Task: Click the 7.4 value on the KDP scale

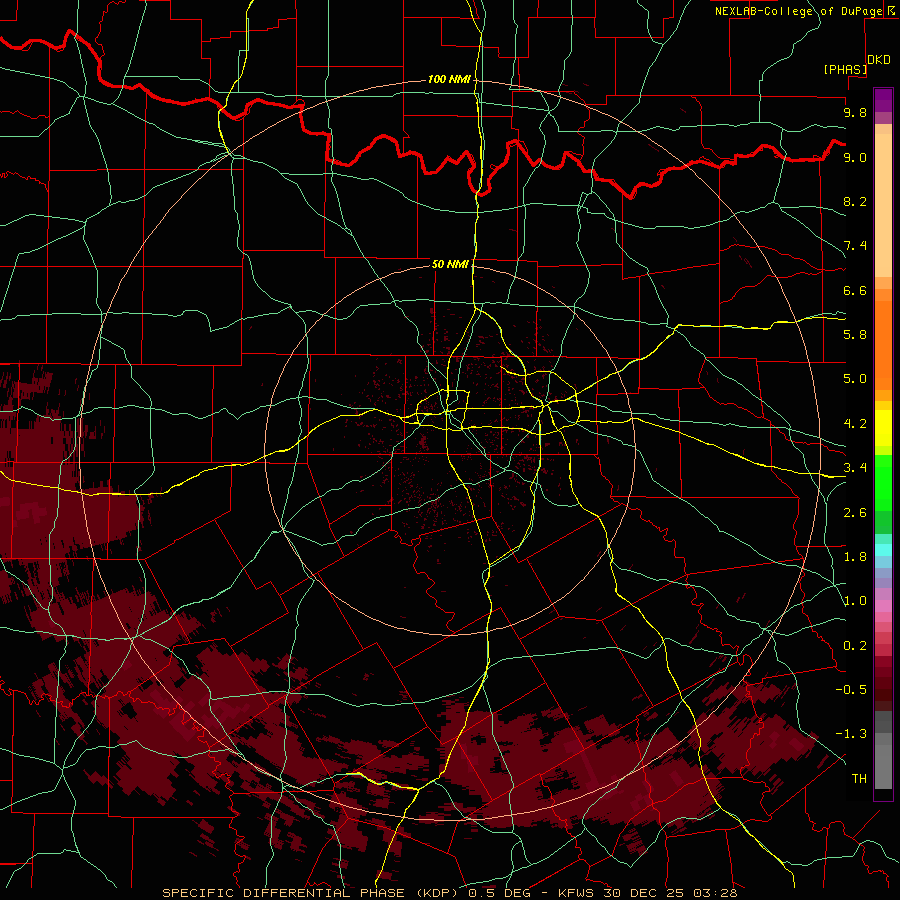Action: click(855, 246)
